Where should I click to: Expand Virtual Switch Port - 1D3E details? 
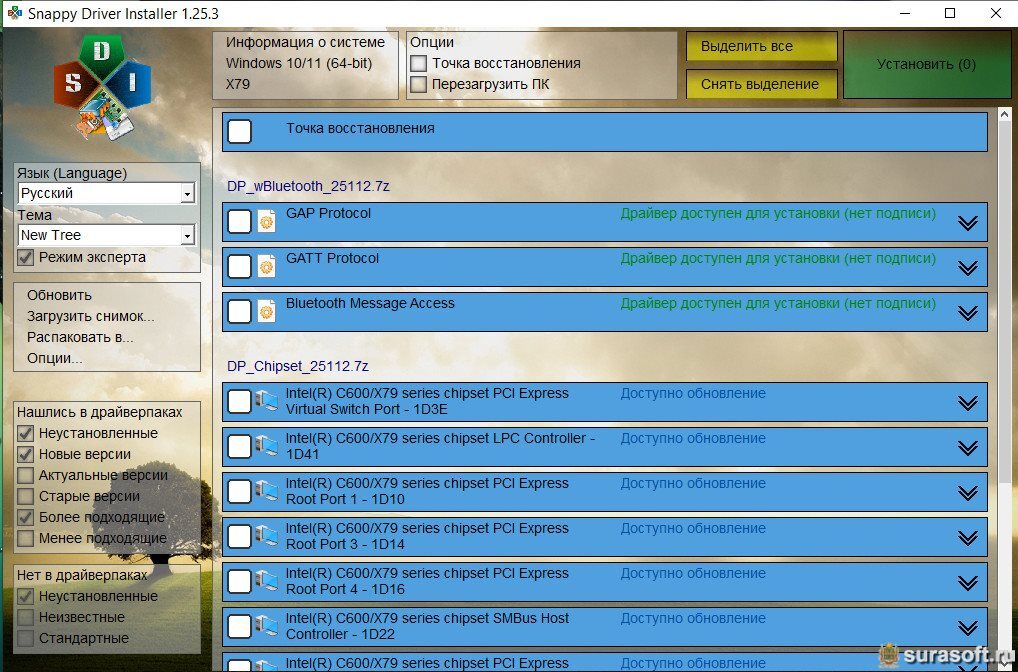pos(967,403)
